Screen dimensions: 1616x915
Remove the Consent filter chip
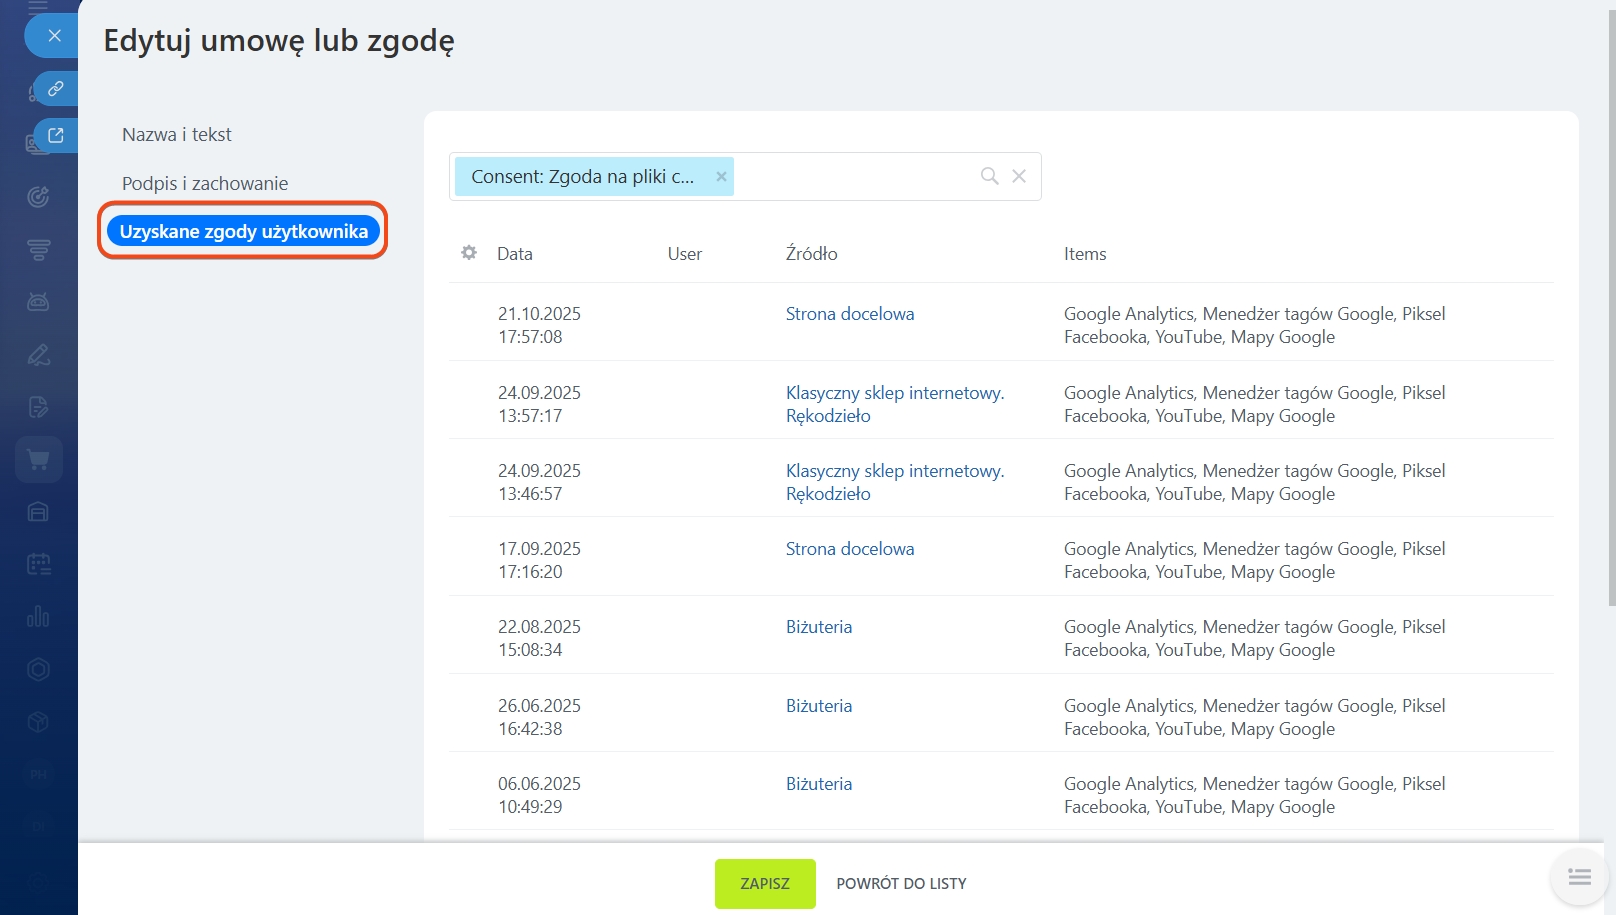click(x=721, y=177)
